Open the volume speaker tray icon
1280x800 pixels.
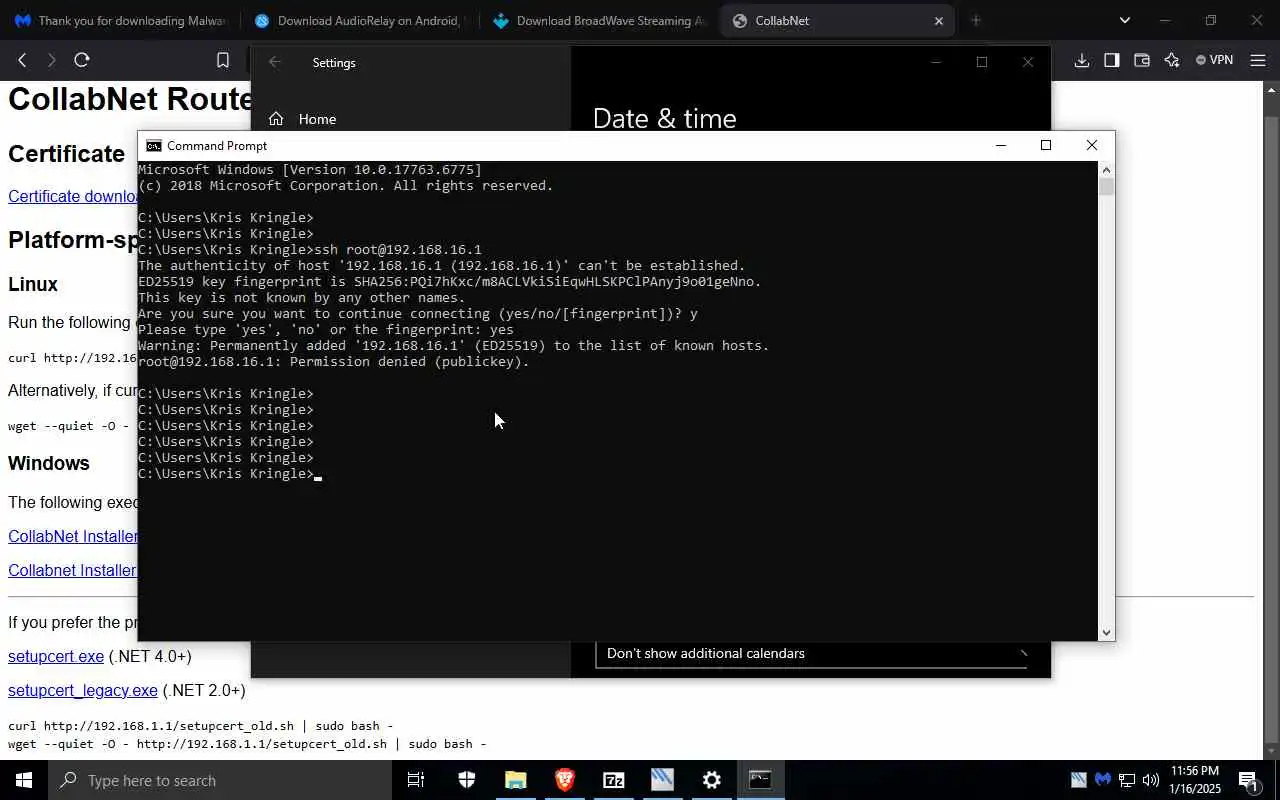(x=1151, y=780)
